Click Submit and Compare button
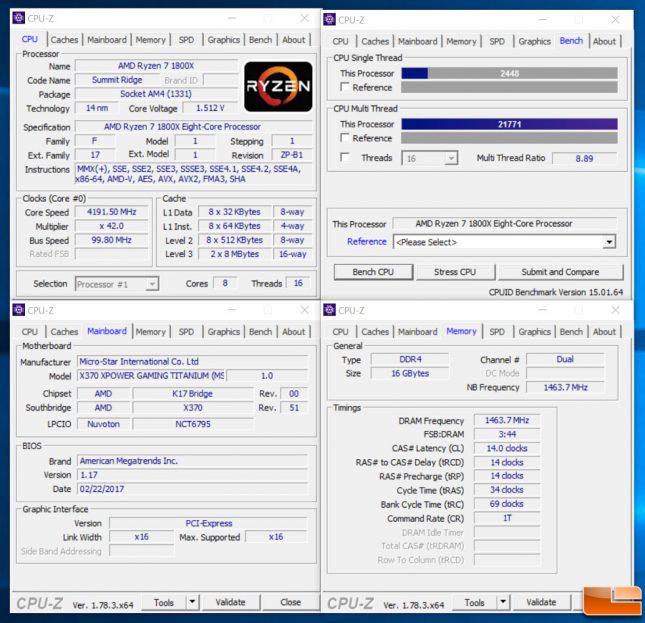This screenshot has height=623, width=645. 560,272
